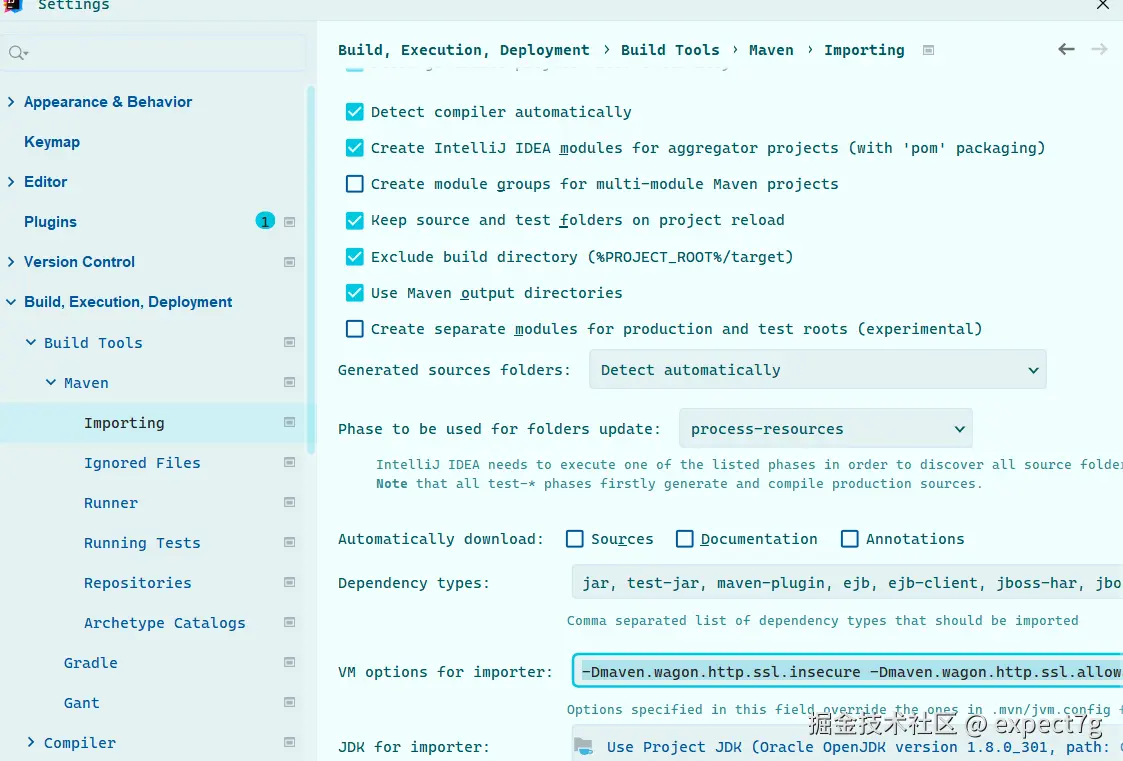Expand the Version Control section

[11, 262]
